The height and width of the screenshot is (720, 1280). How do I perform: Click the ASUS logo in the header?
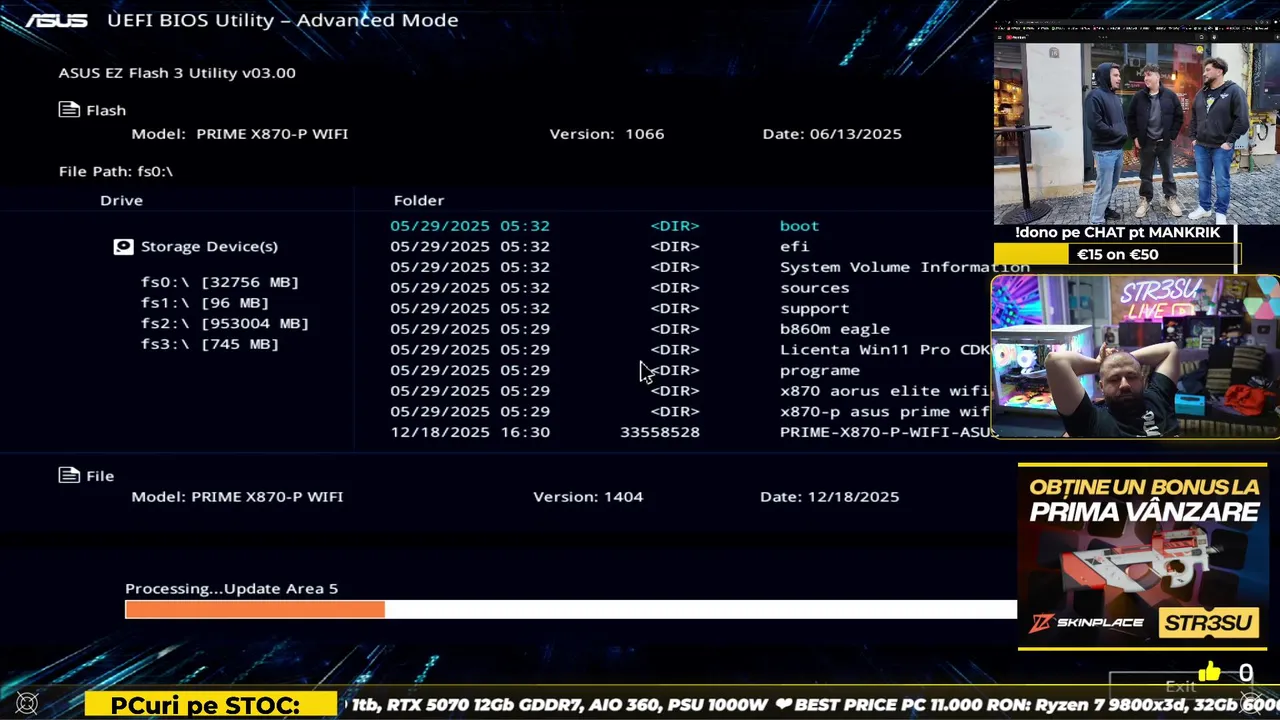point(56,20)
